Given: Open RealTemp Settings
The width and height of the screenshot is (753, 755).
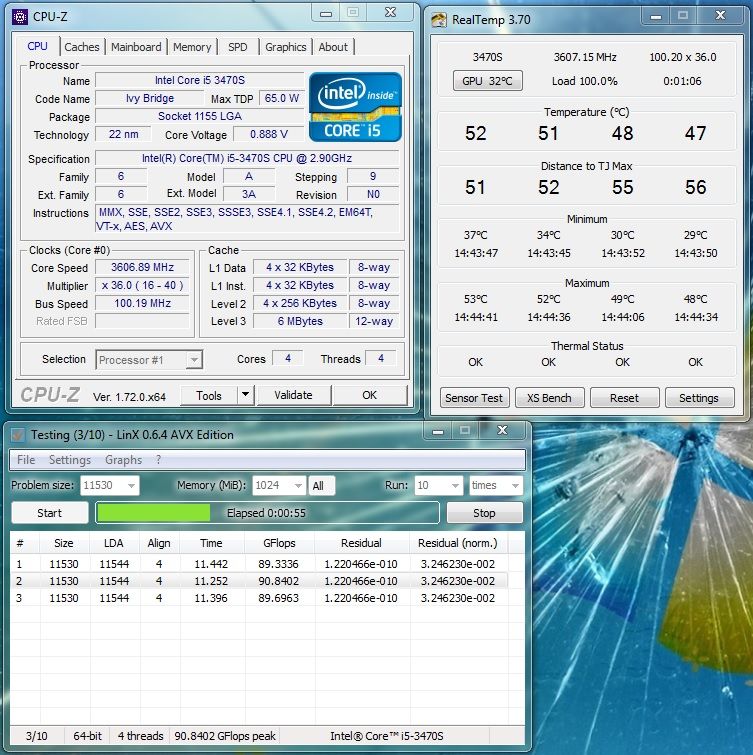Looking at the screenshot, I should [699, 398].
